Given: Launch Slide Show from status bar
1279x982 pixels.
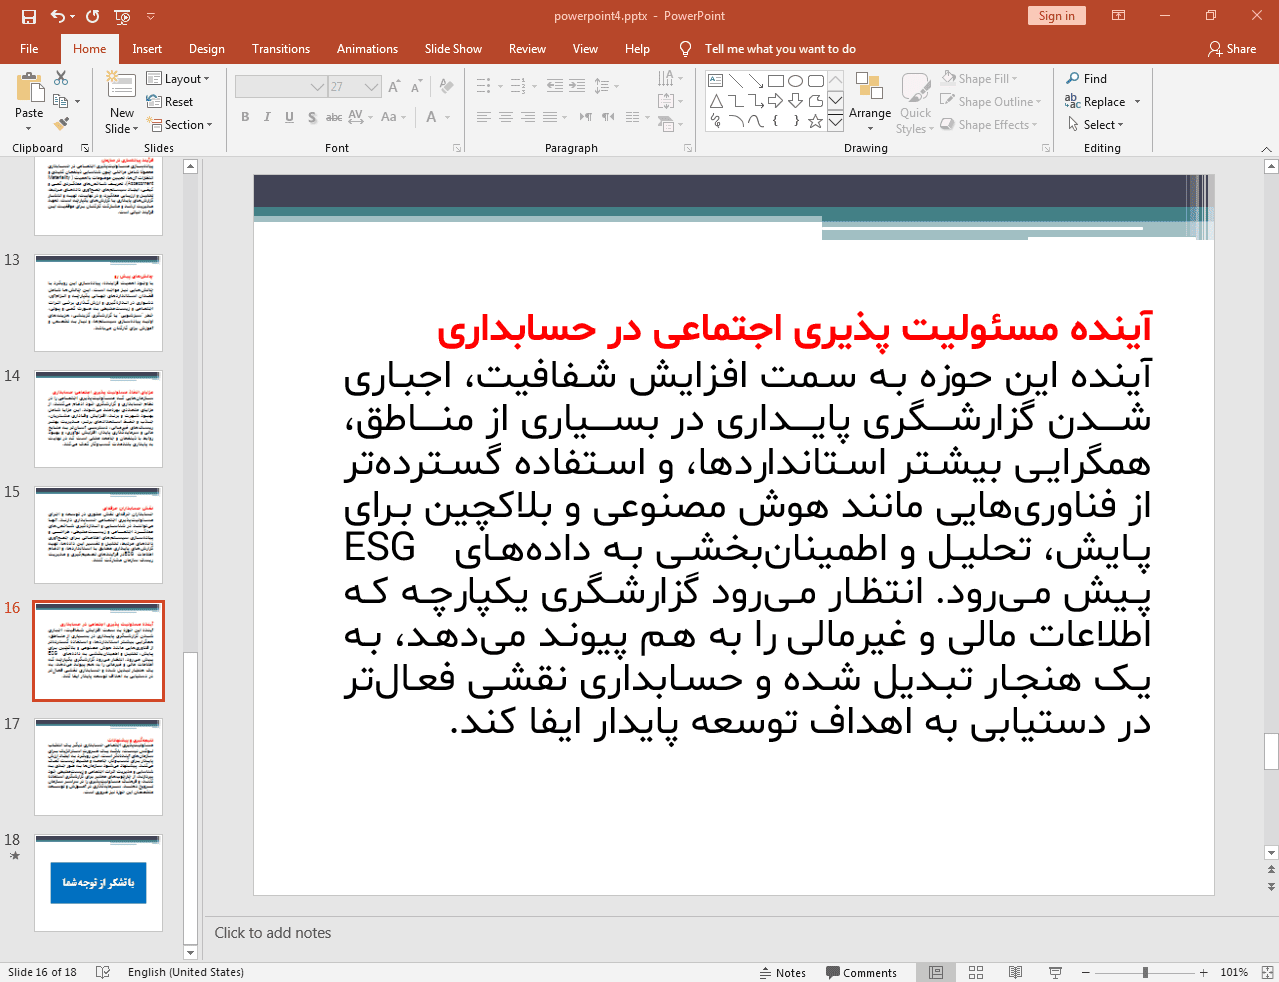Looking at the screenshot, I should (1055, 972).
